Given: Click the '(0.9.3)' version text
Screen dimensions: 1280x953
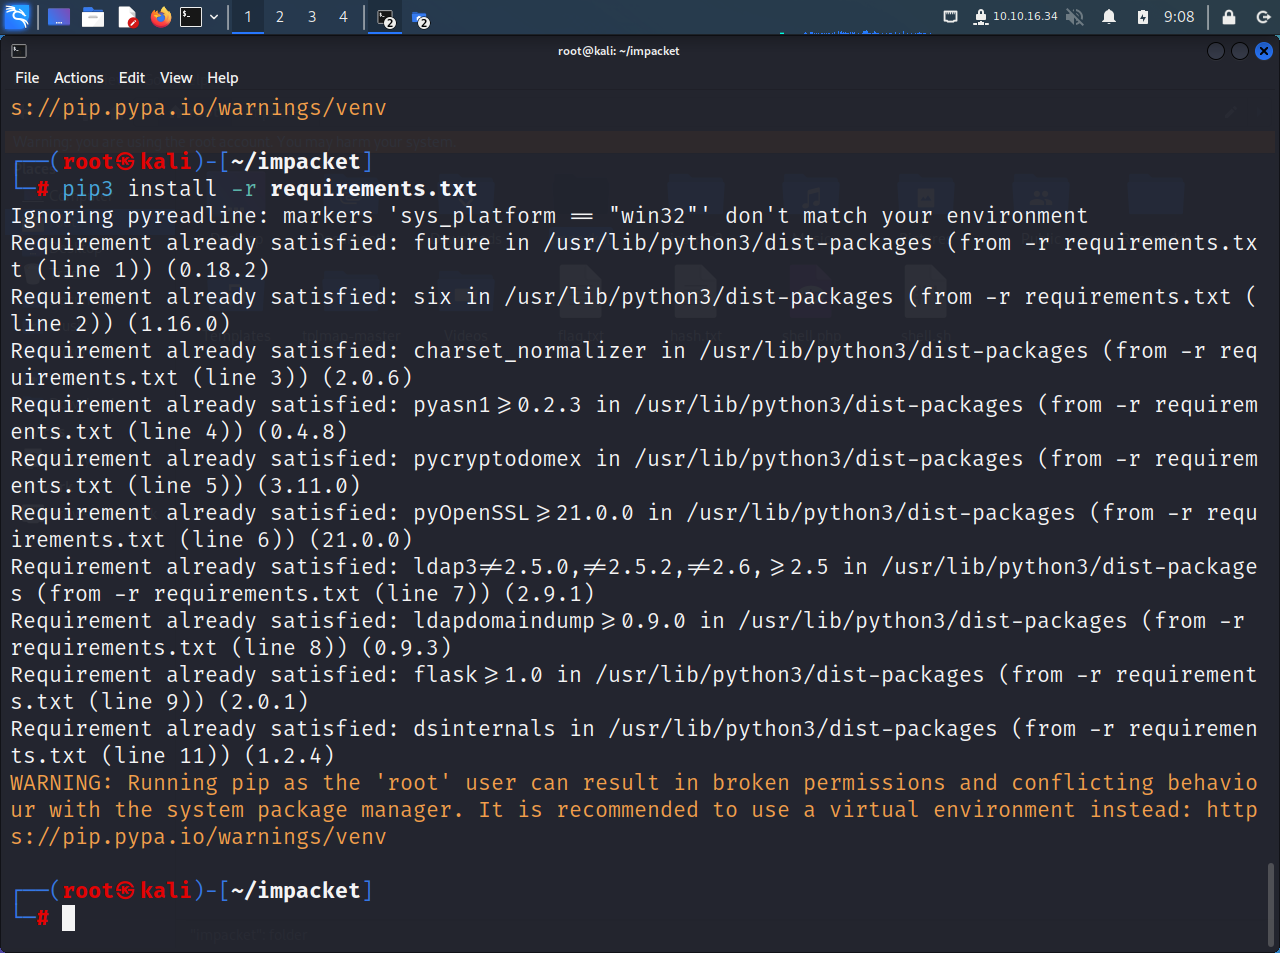Looking at the screenshot, I should 406,648.
